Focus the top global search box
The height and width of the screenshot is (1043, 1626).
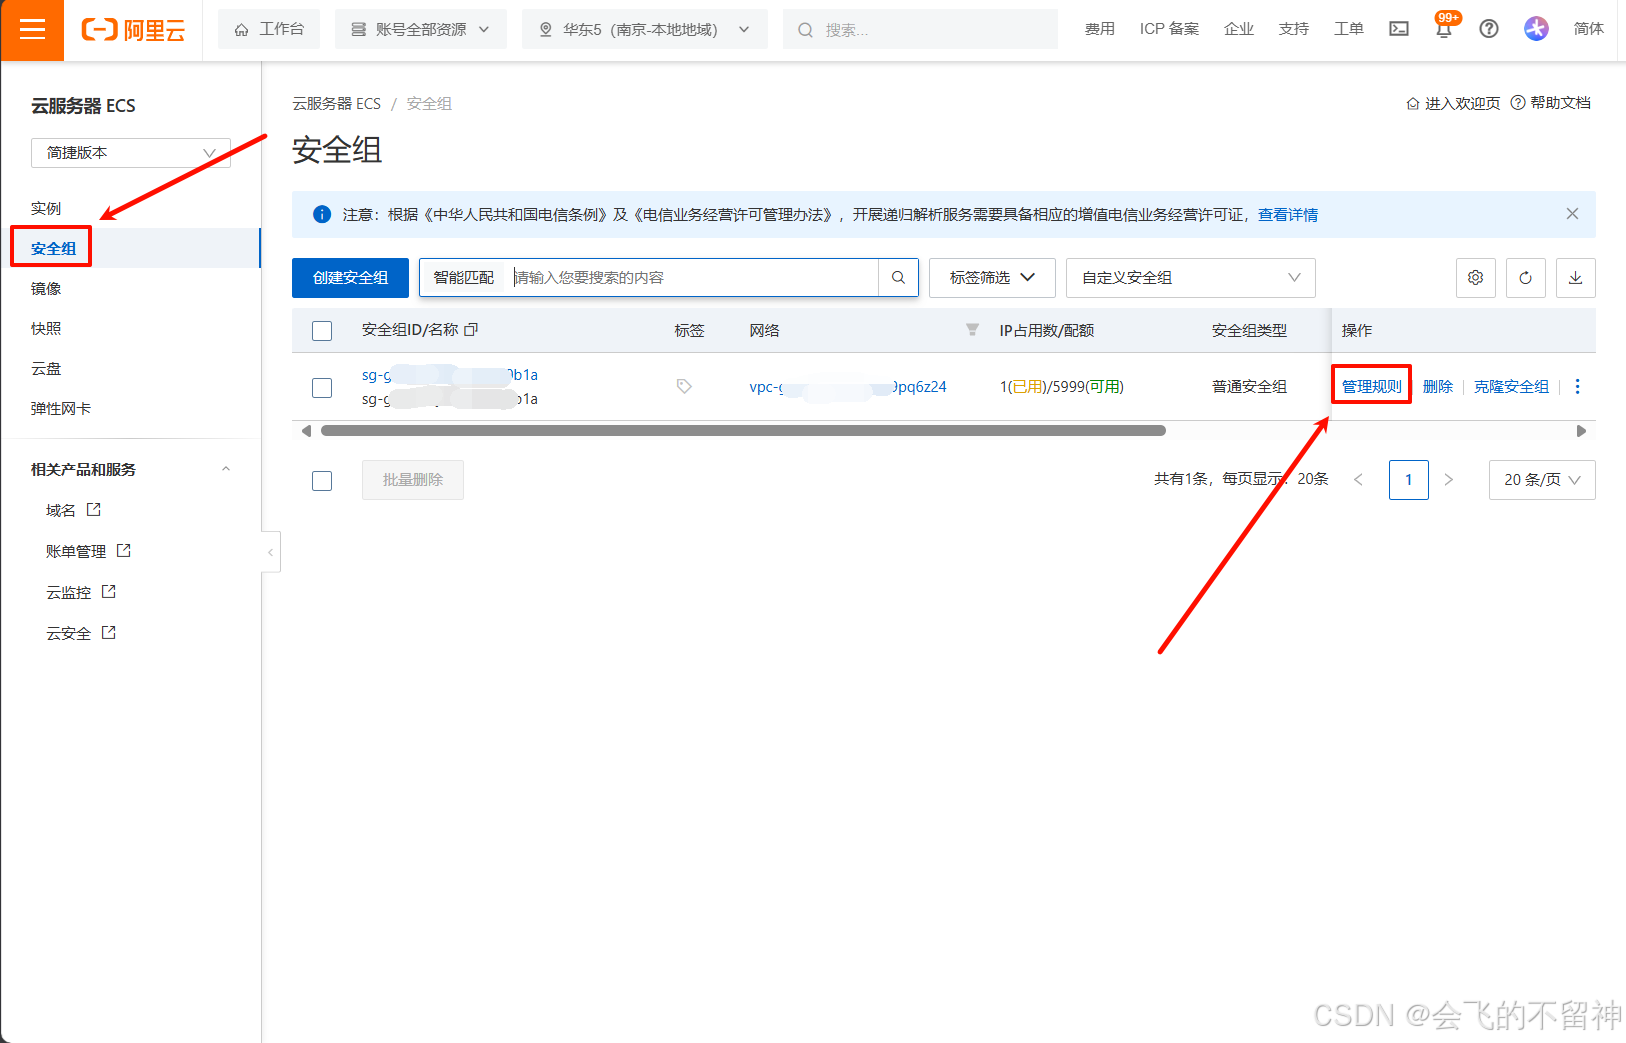click(x=920, y=30)
